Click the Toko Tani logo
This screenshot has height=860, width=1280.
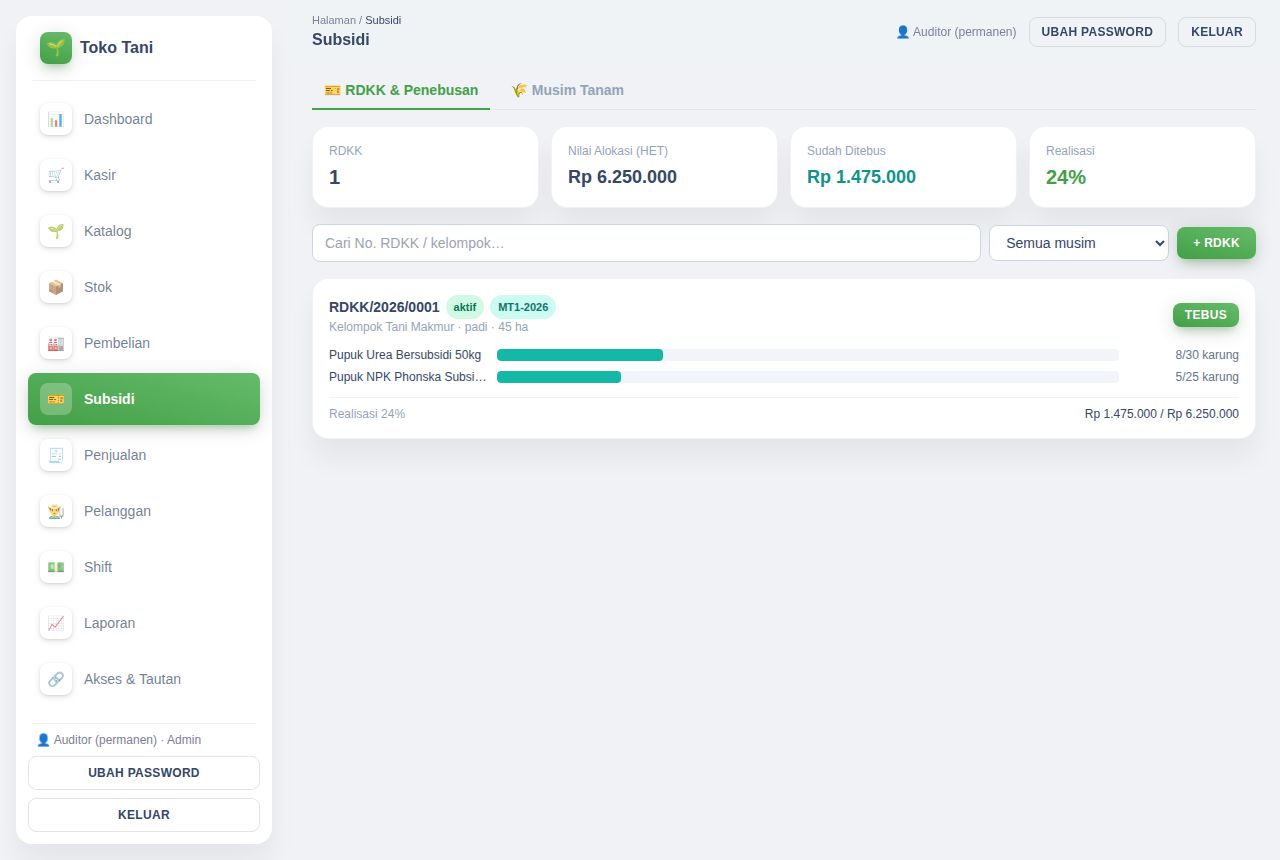click(56, 48)
